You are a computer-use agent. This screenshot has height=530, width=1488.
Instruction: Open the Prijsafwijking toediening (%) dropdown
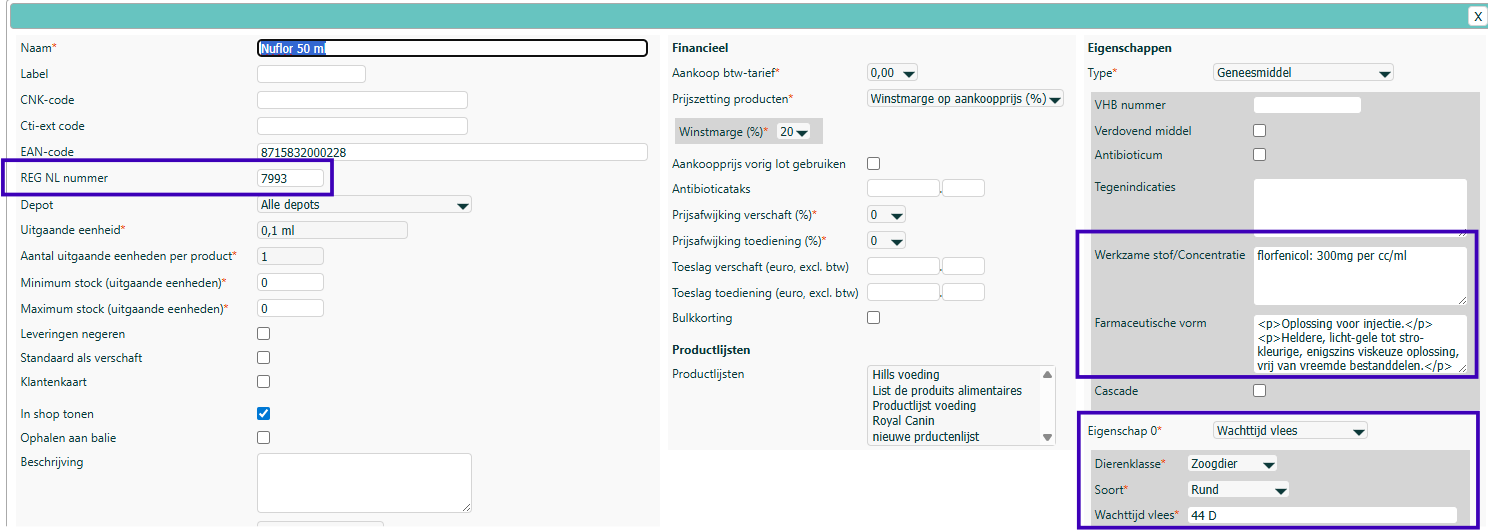(x=886, y=240)
